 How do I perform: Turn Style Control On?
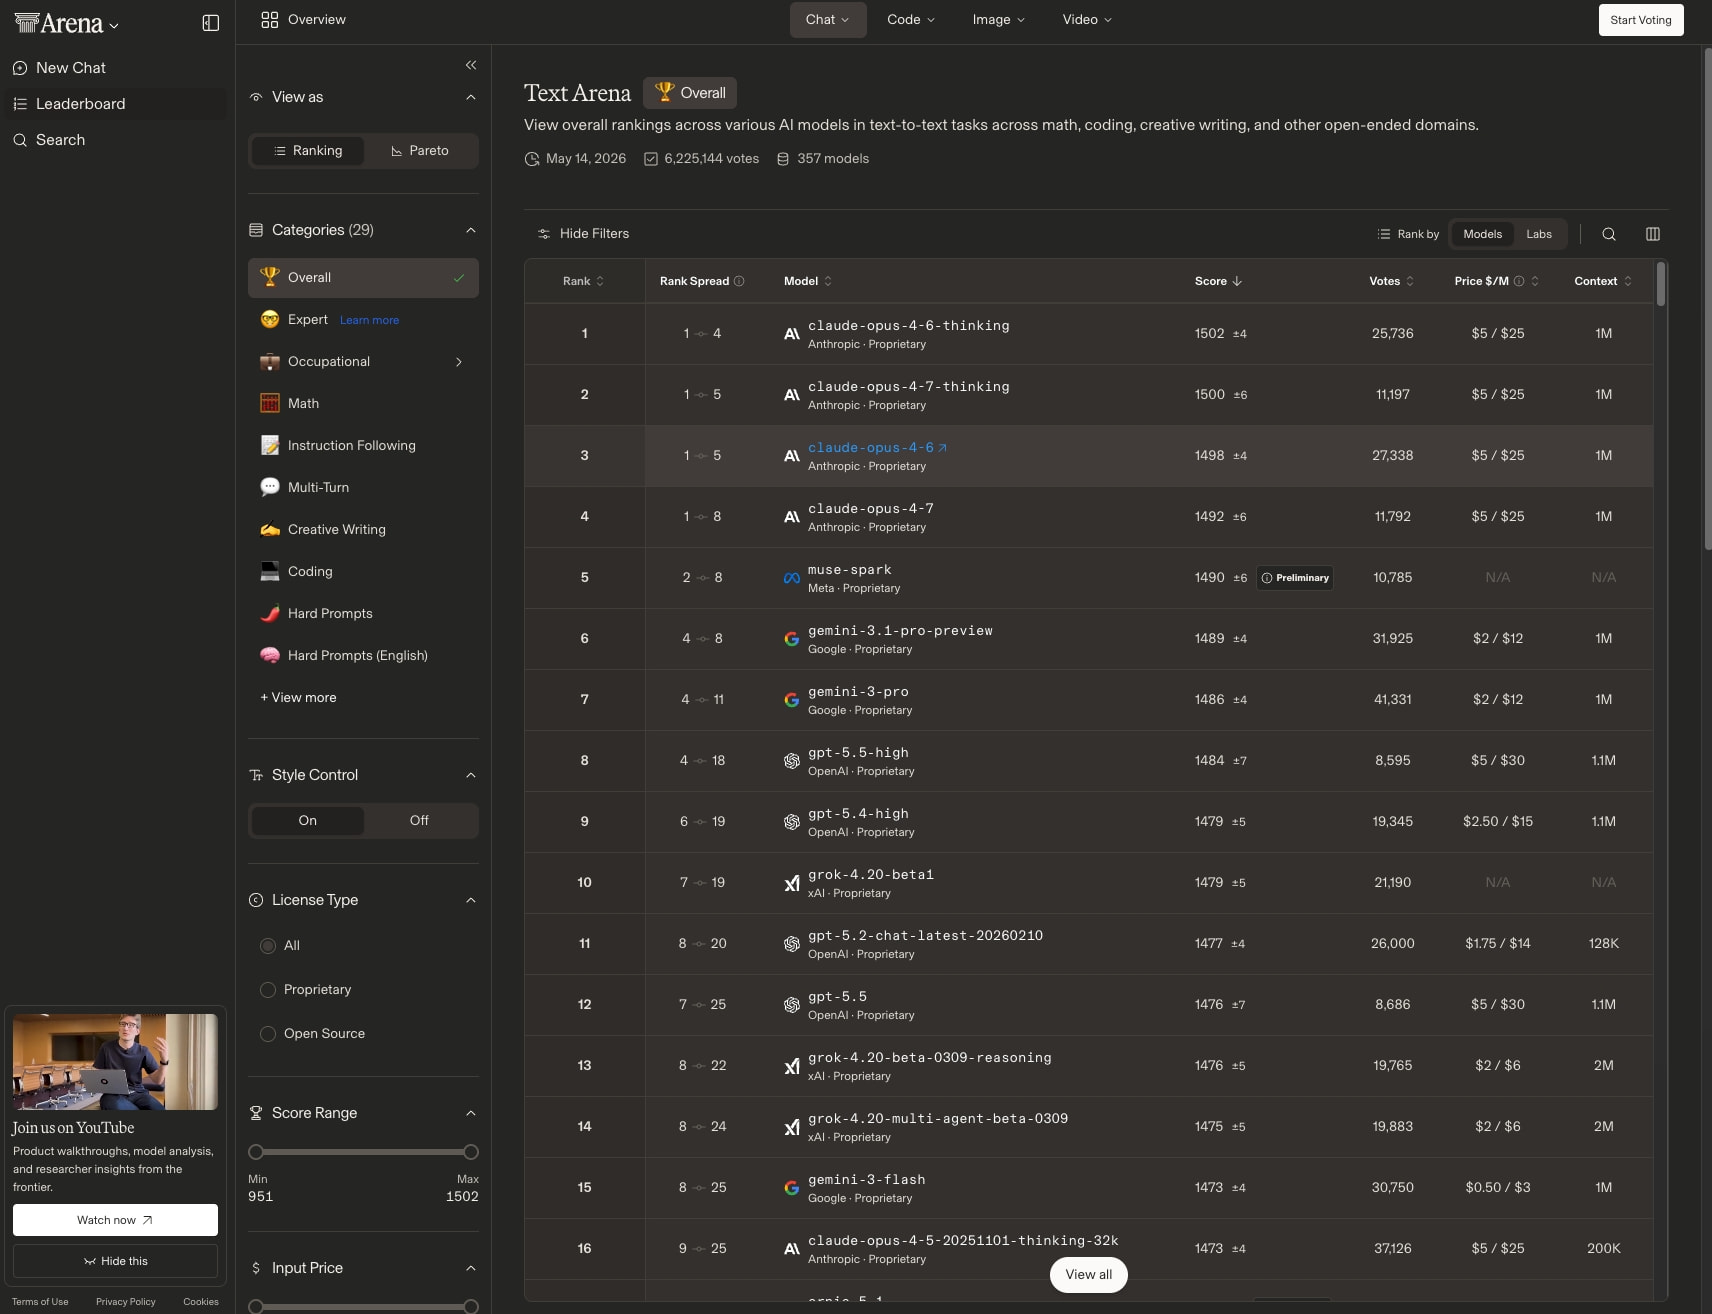308,821
